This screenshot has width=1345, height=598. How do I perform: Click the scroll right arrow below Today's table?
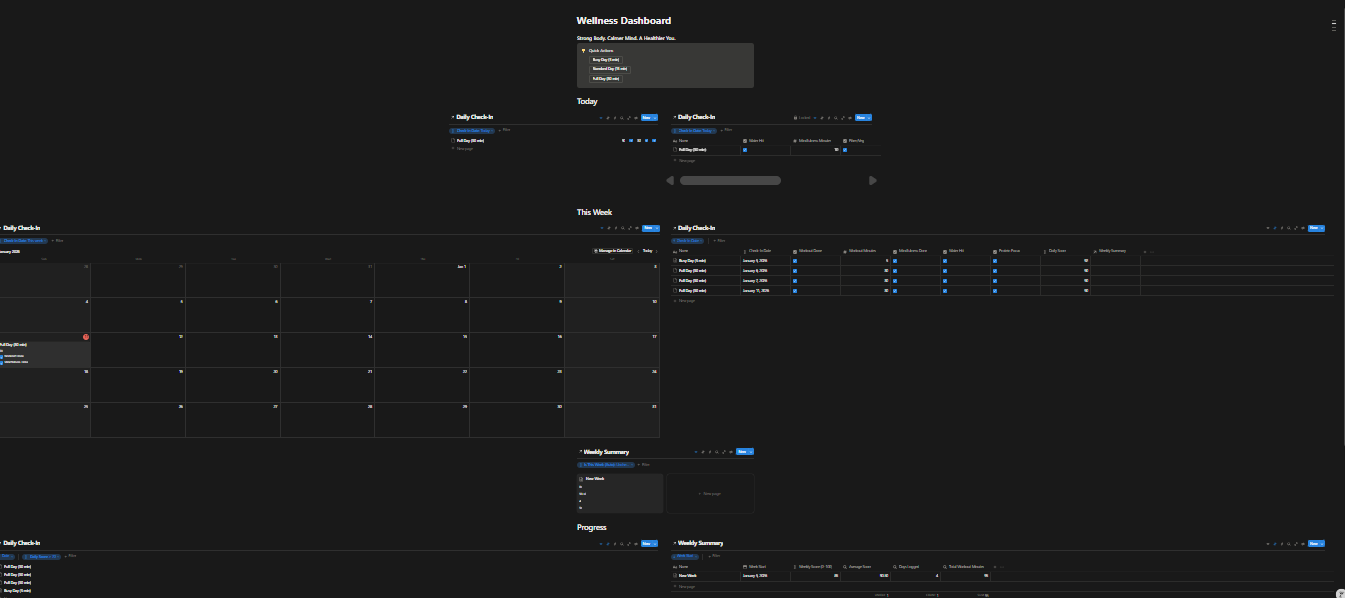[872, 181]
